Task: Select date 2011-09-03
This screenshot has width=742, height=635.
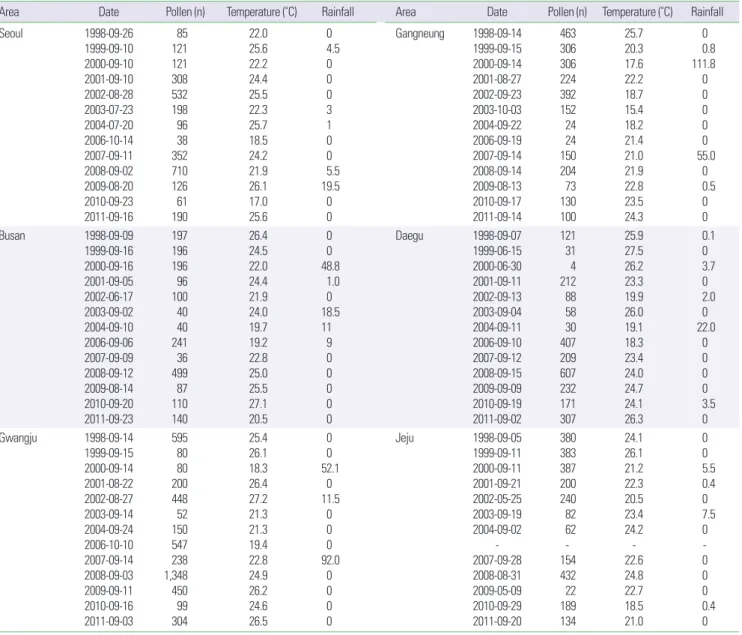Action: pyautogui.click(x=109, y=621)
